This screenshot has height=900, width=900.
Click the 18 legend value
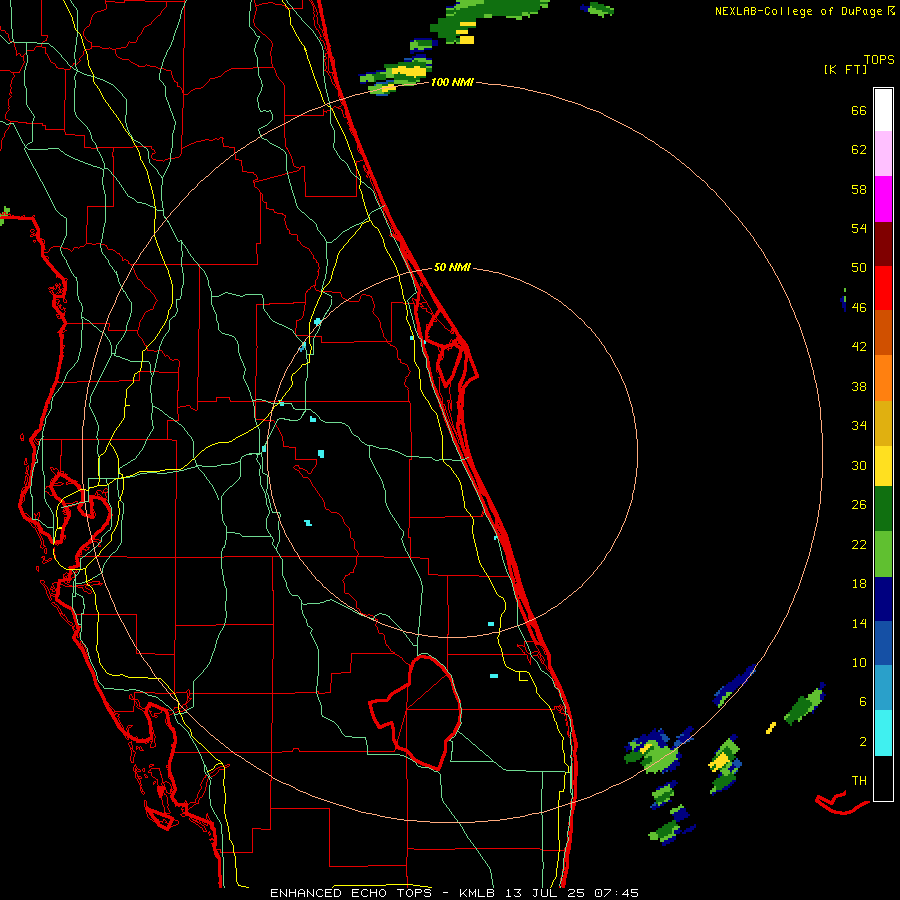(859, 584)
